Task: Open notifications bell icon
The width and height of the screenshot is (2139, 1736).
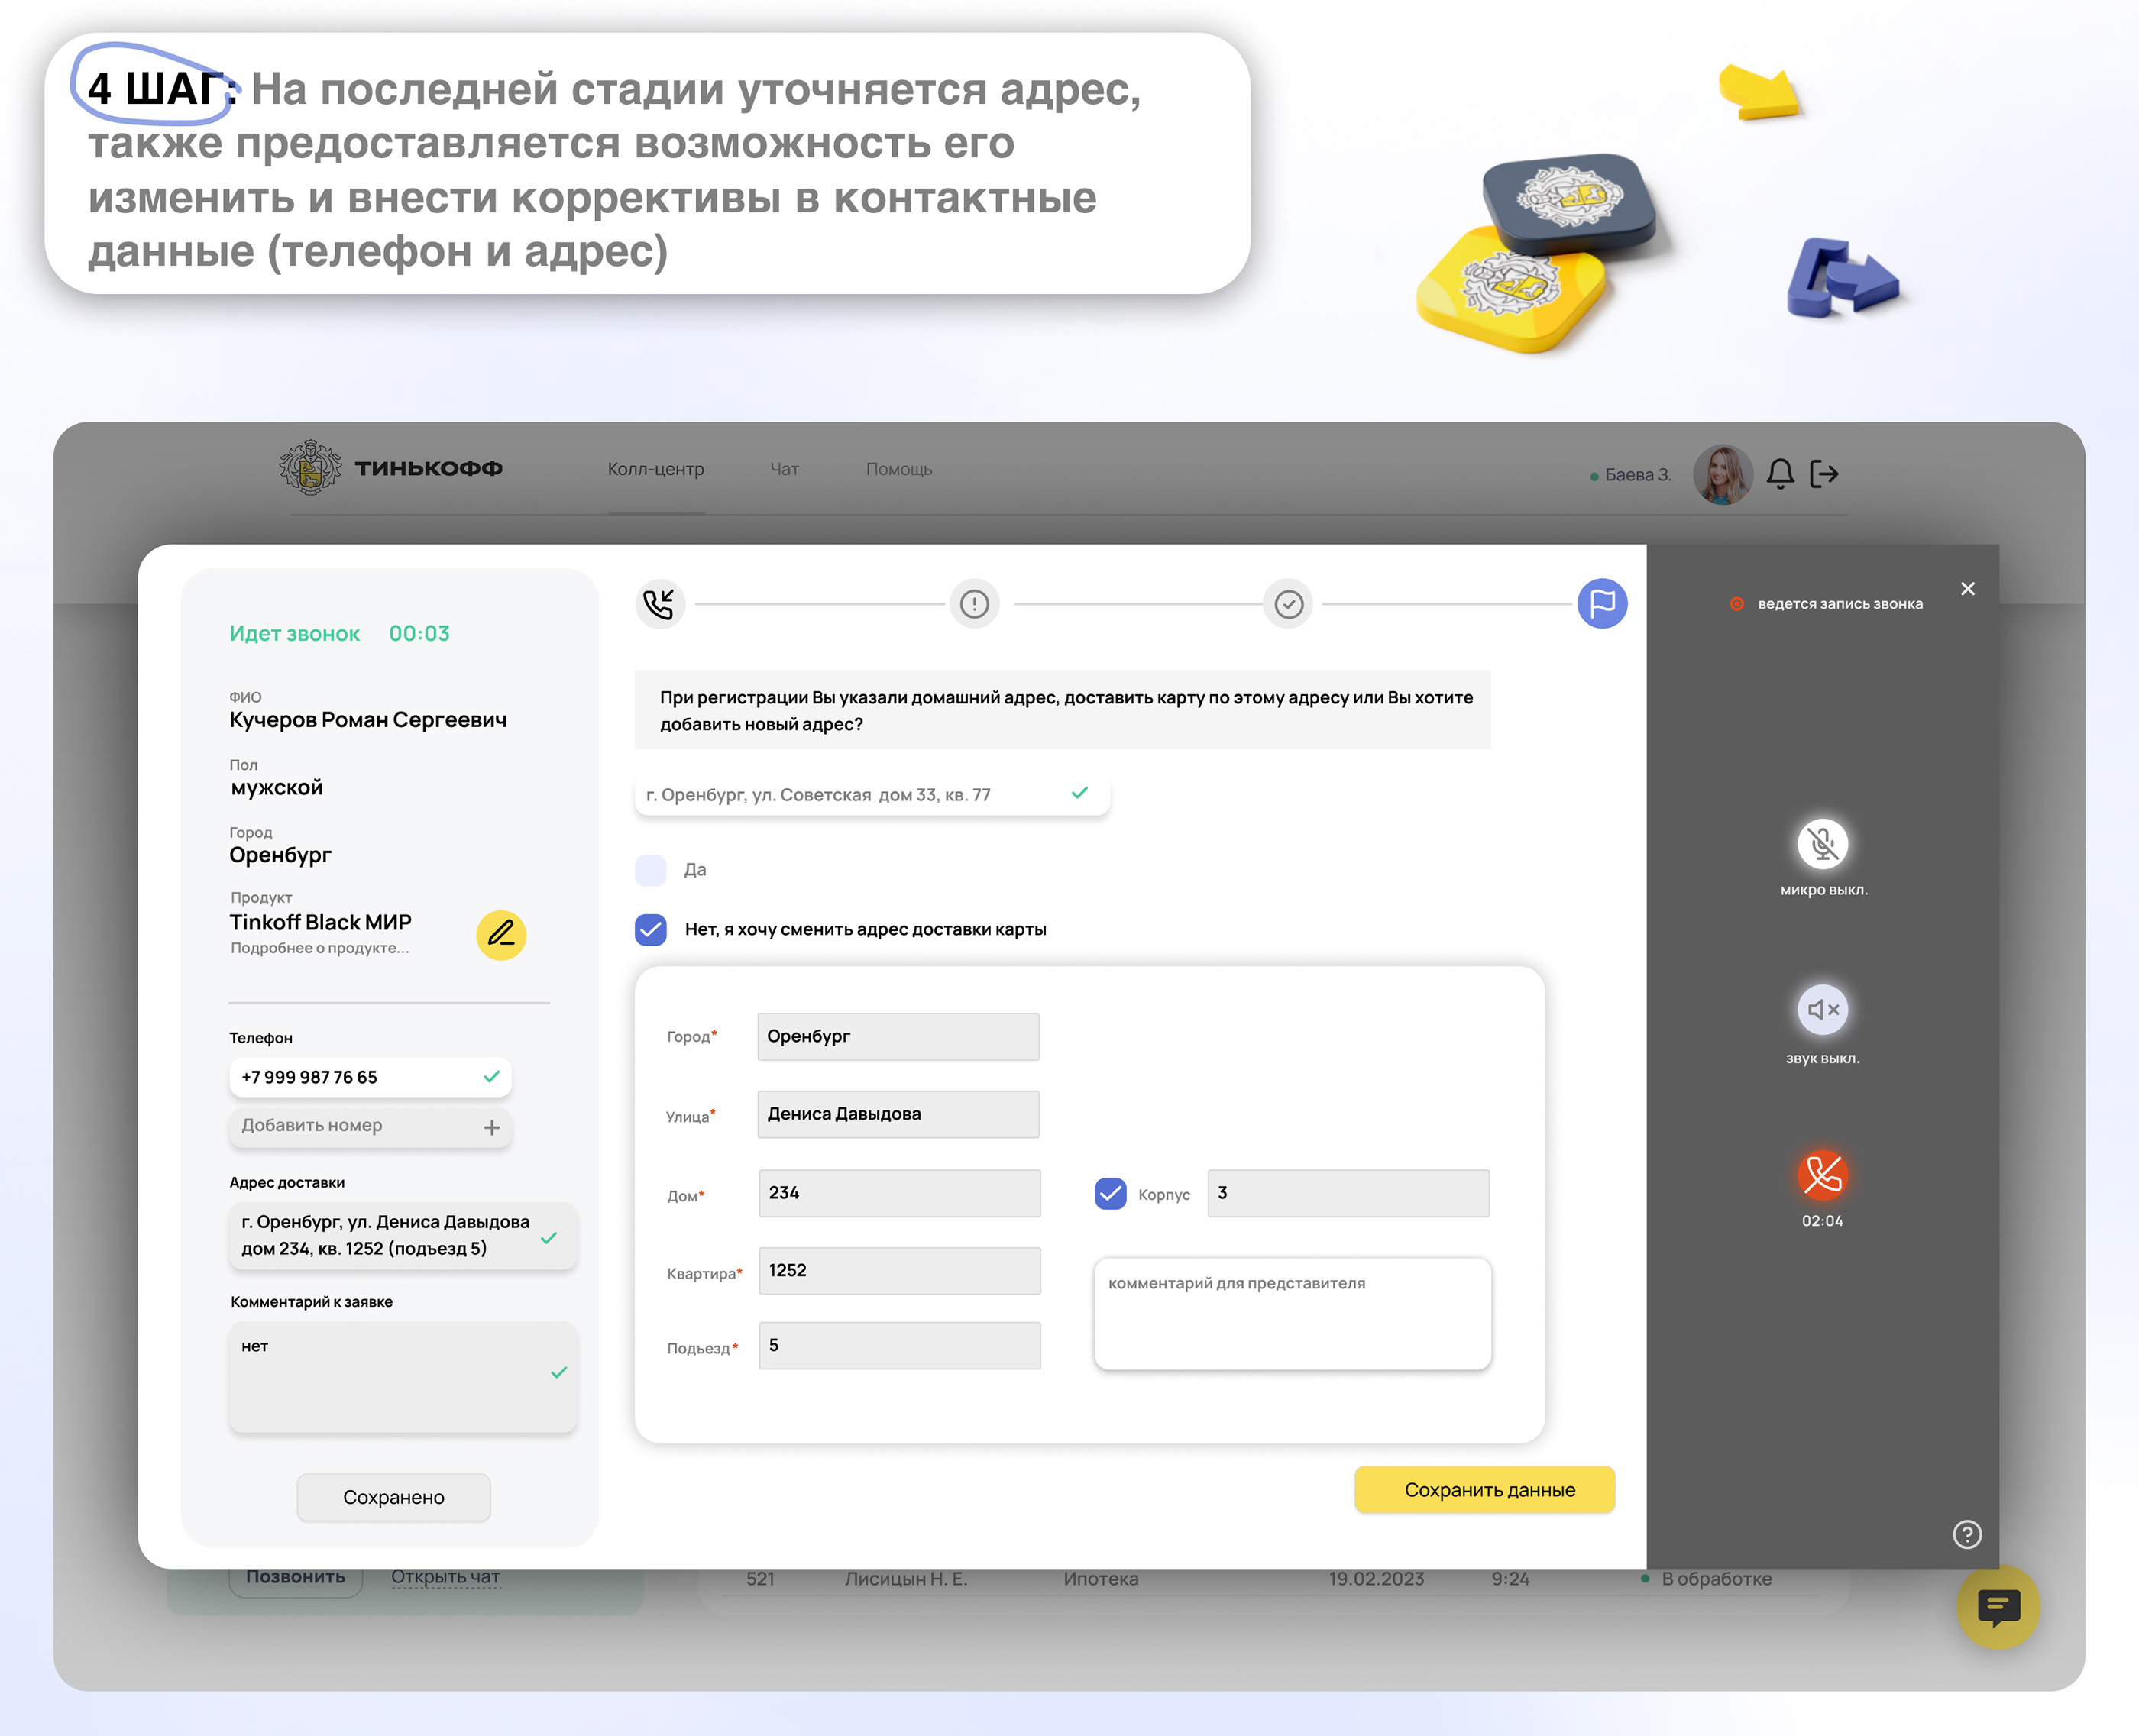Action: (1780, 474)
